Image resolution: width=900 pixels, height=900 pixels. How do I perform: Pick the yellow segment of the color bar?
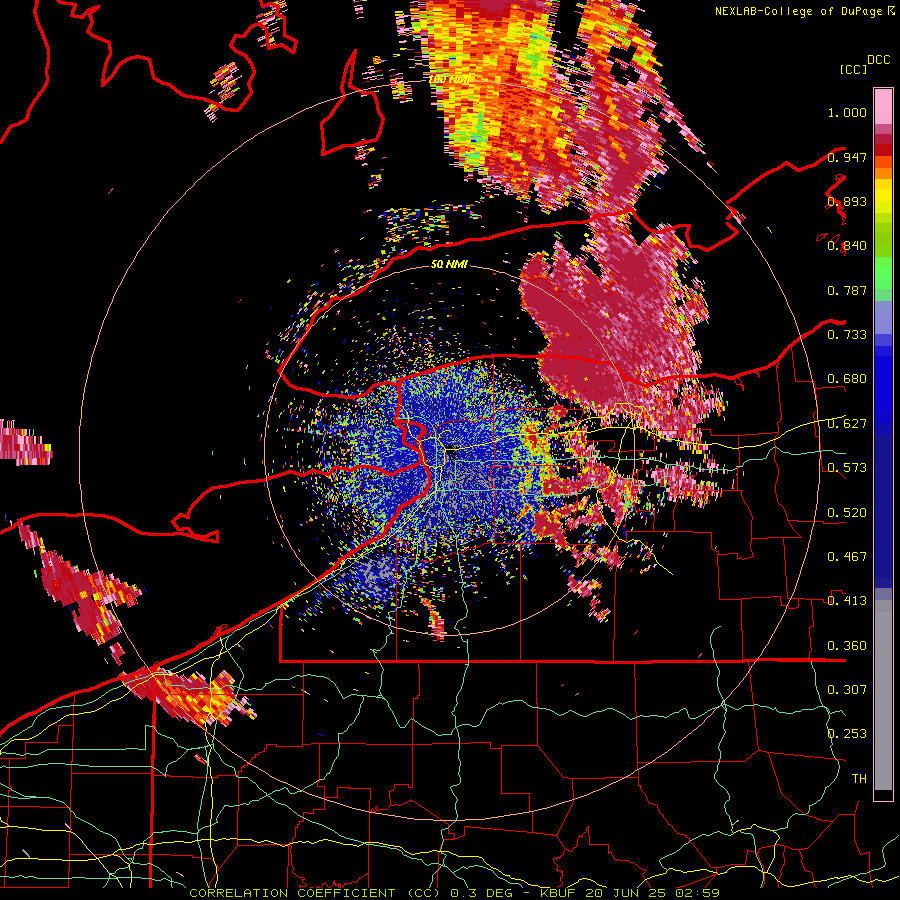883,197
